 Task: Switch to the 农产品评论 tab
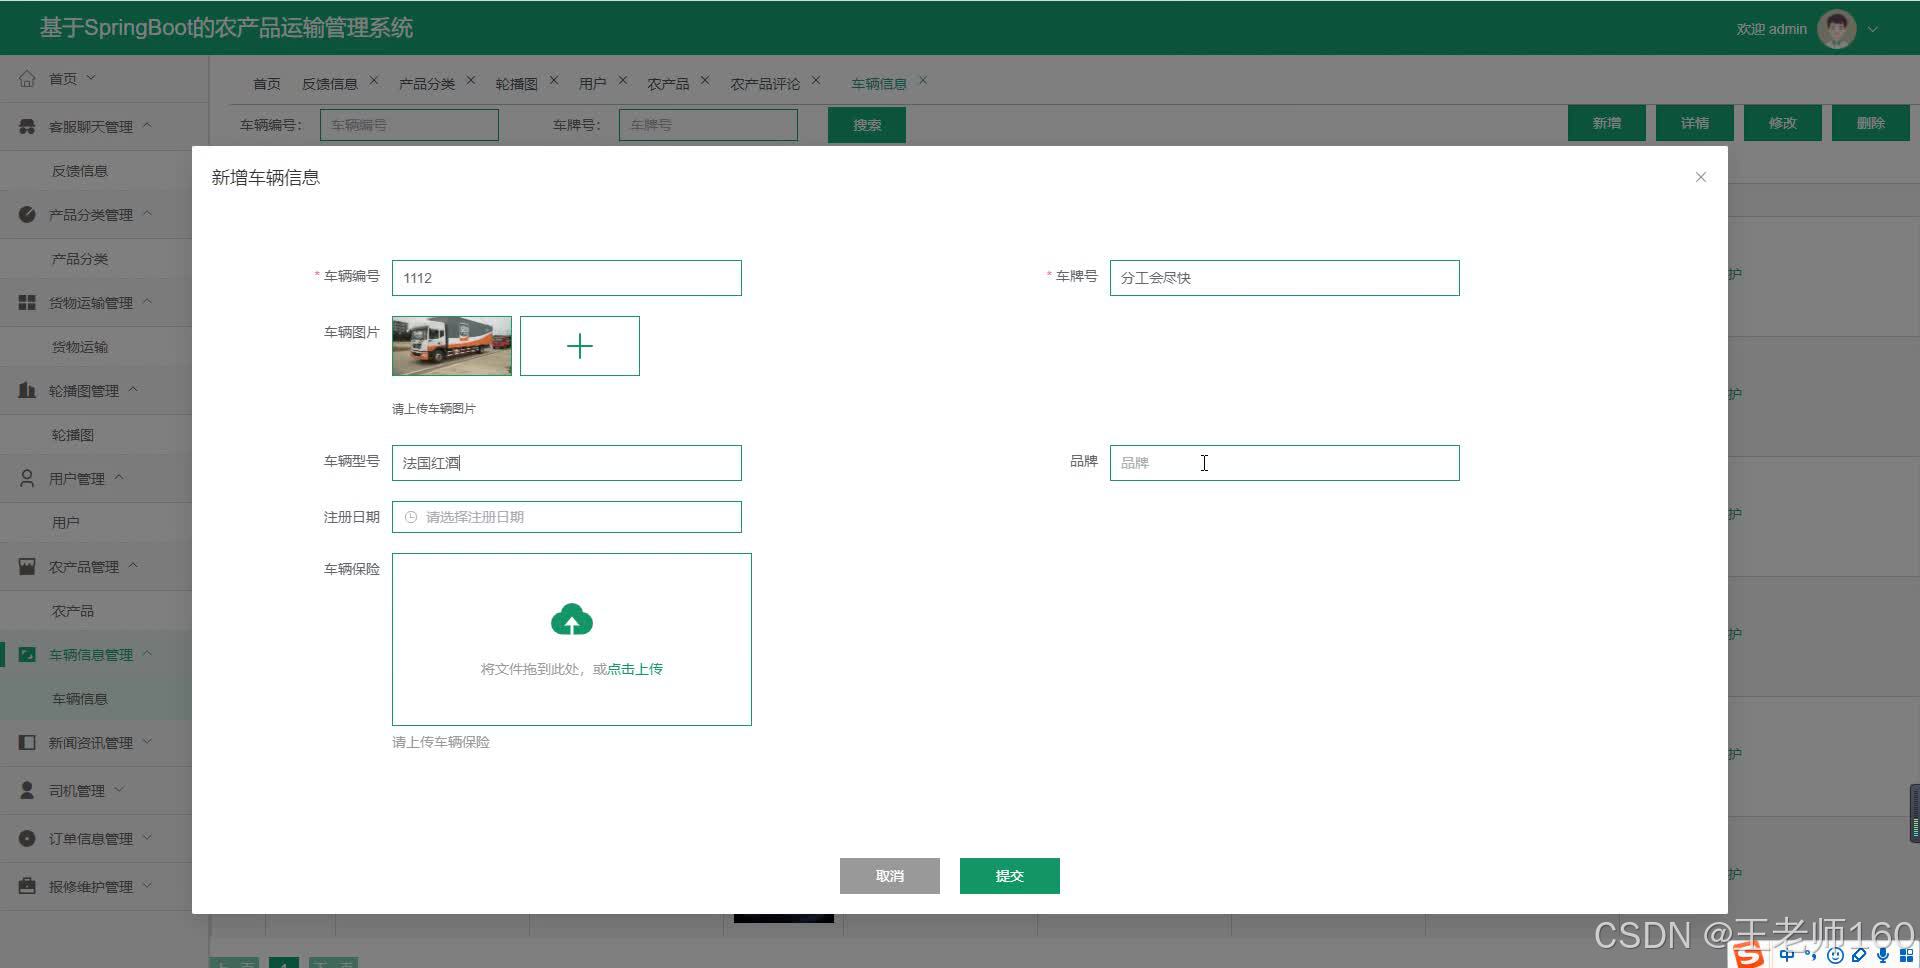coord(765,84)
